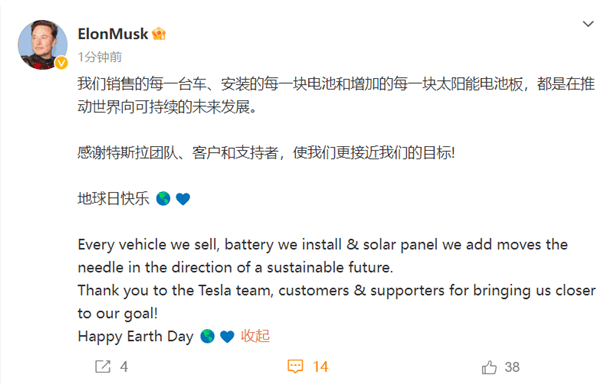Click the blue heart after "地球日快乐"
This screenshot has height=384, width=600.
(x=183, y=199)
